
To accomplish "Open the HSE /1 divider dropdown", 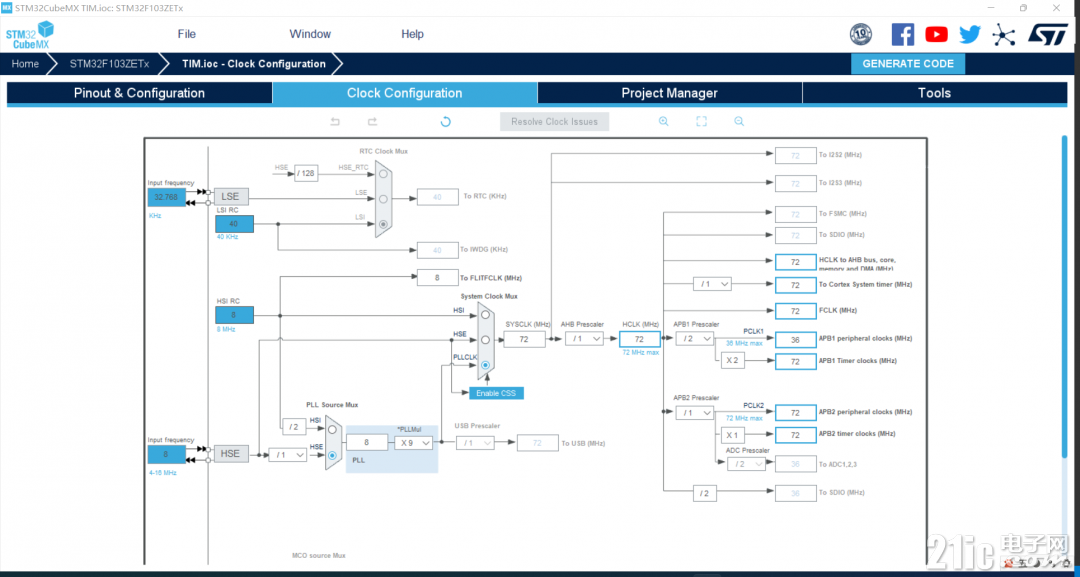I will point(288,455).
